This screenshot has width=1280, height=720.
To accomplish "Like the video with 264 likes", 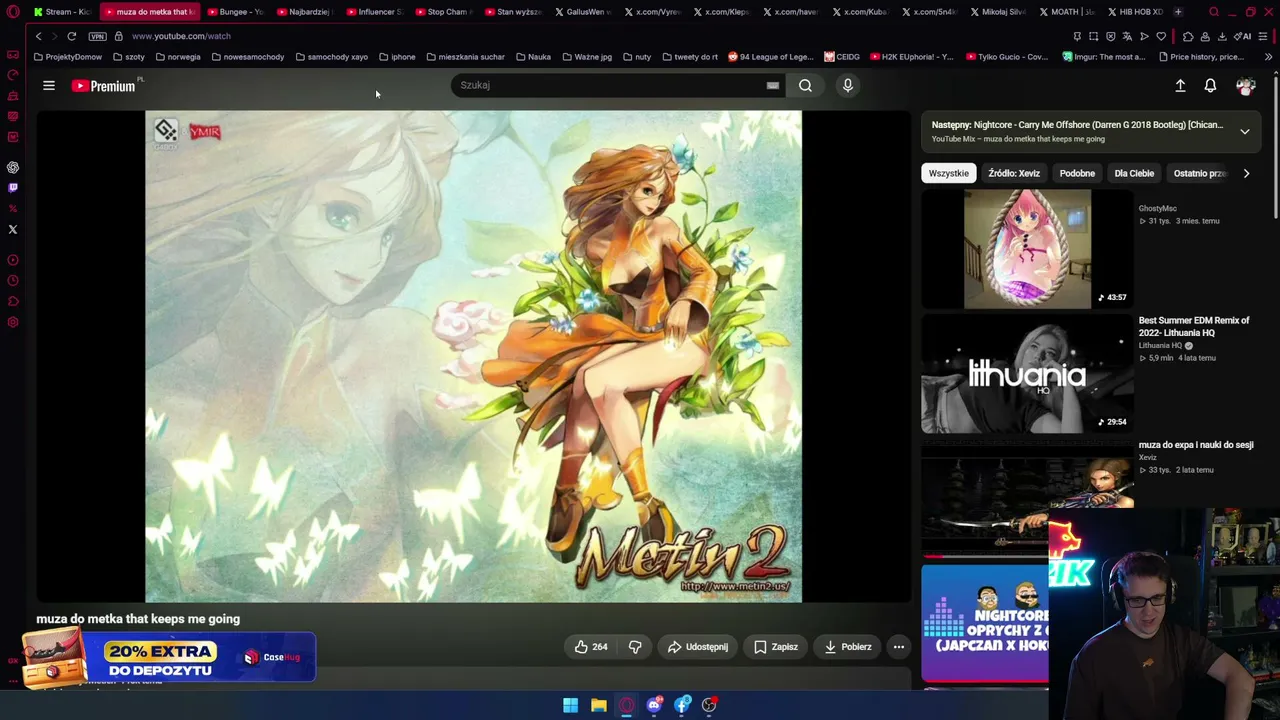I will point(591,647).
